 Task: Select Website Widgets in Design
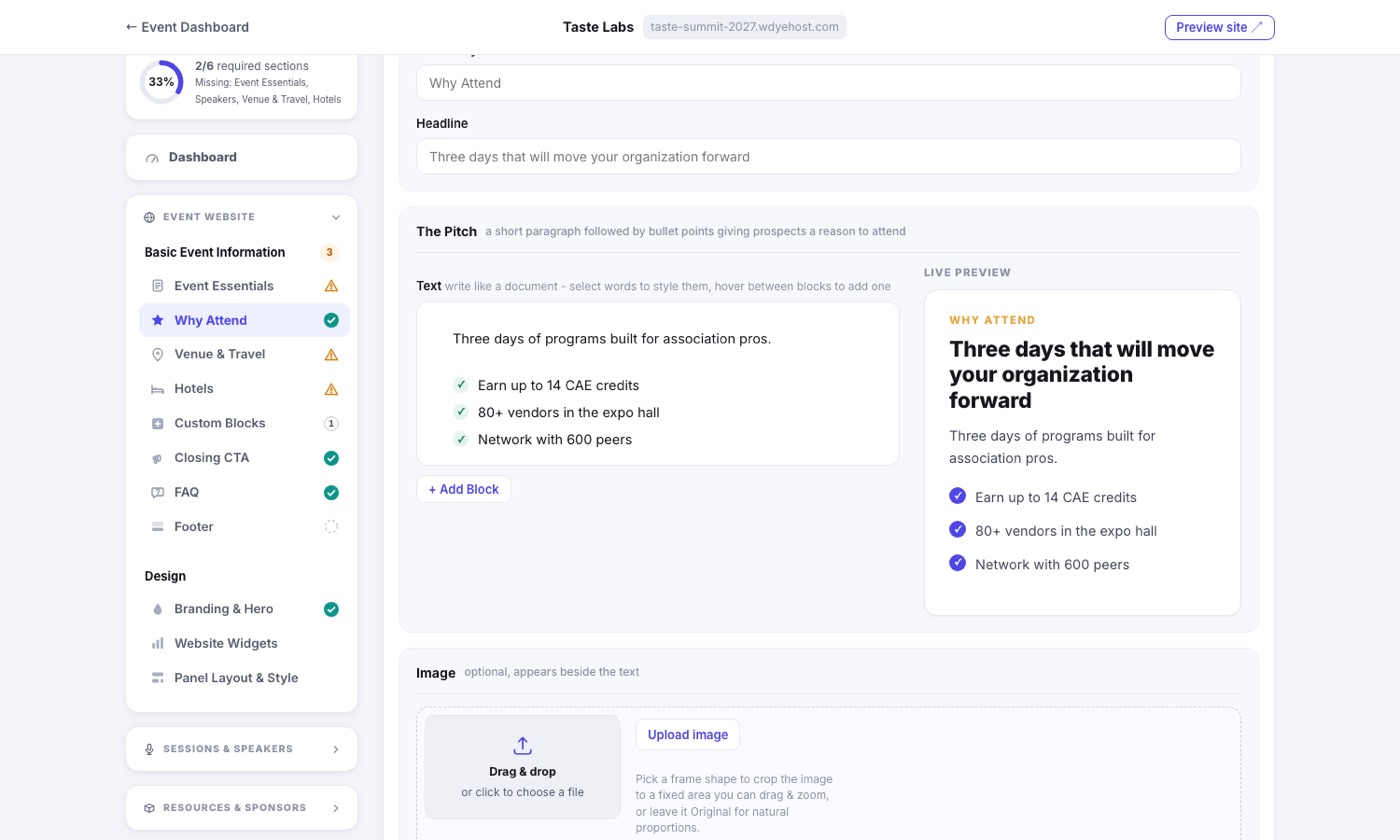coord(245,643)
